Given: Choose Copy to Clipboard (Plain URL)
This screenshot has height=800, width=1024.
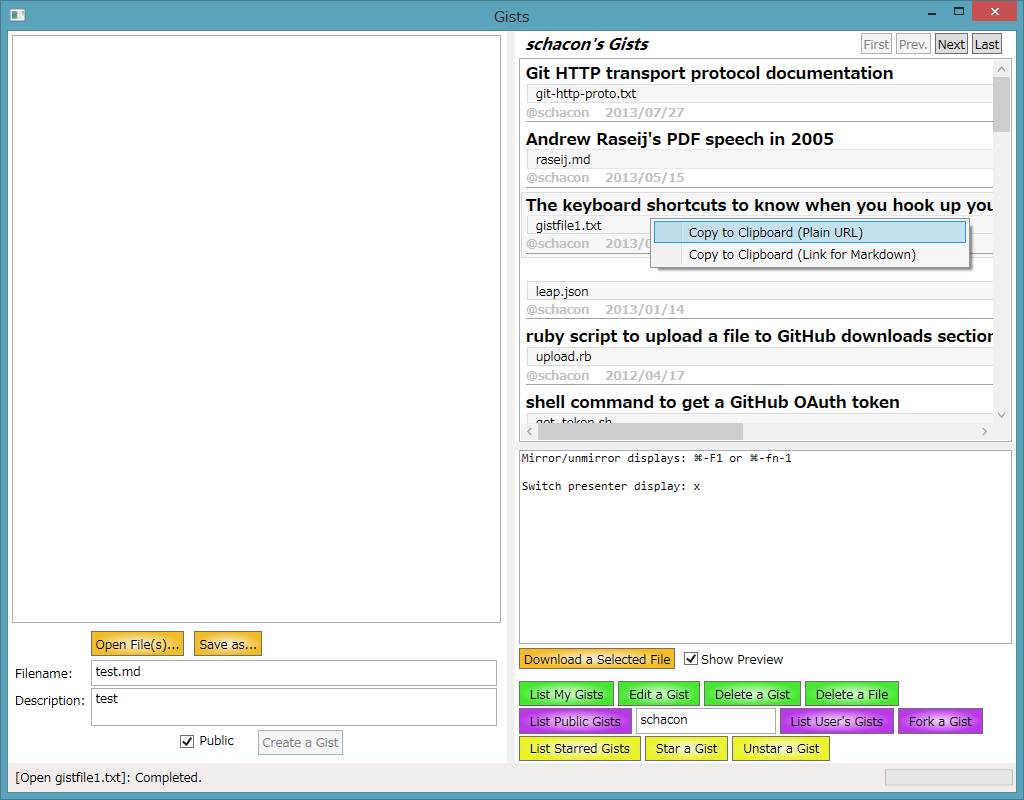Looking at the screenshot, I should (810, 232).
